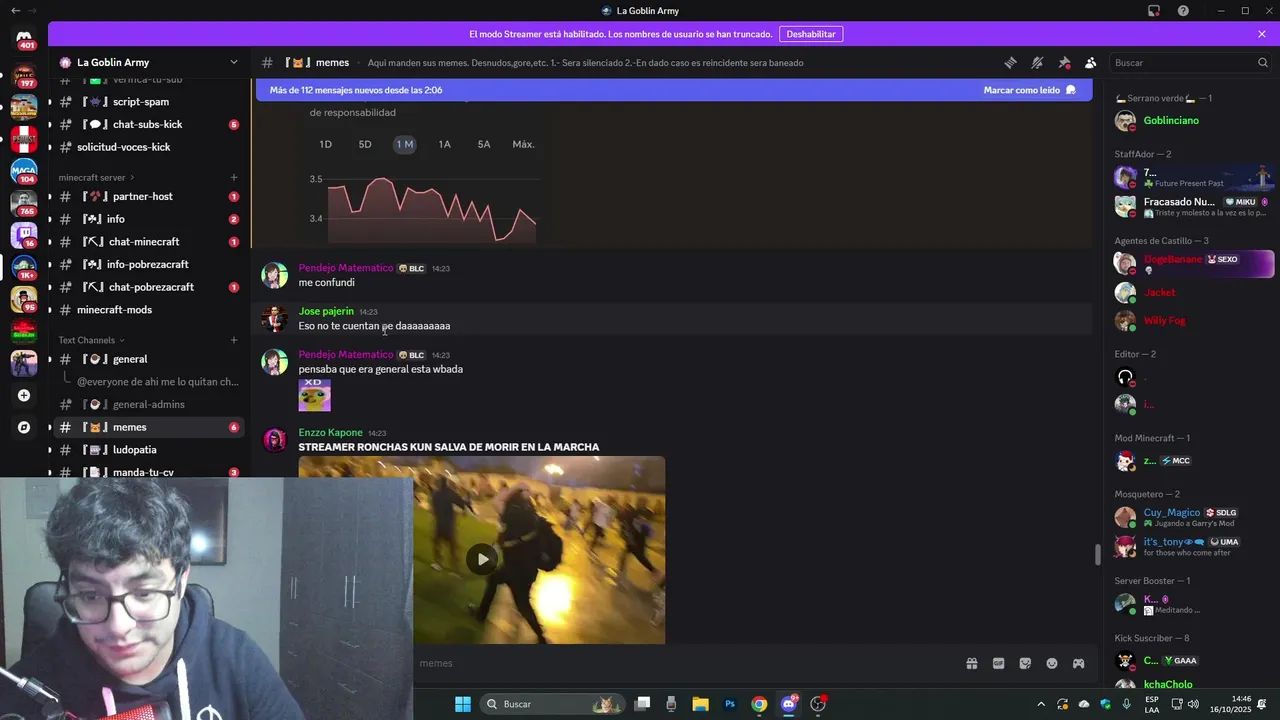Open pinned messages pin icon

coord(1064,62)
